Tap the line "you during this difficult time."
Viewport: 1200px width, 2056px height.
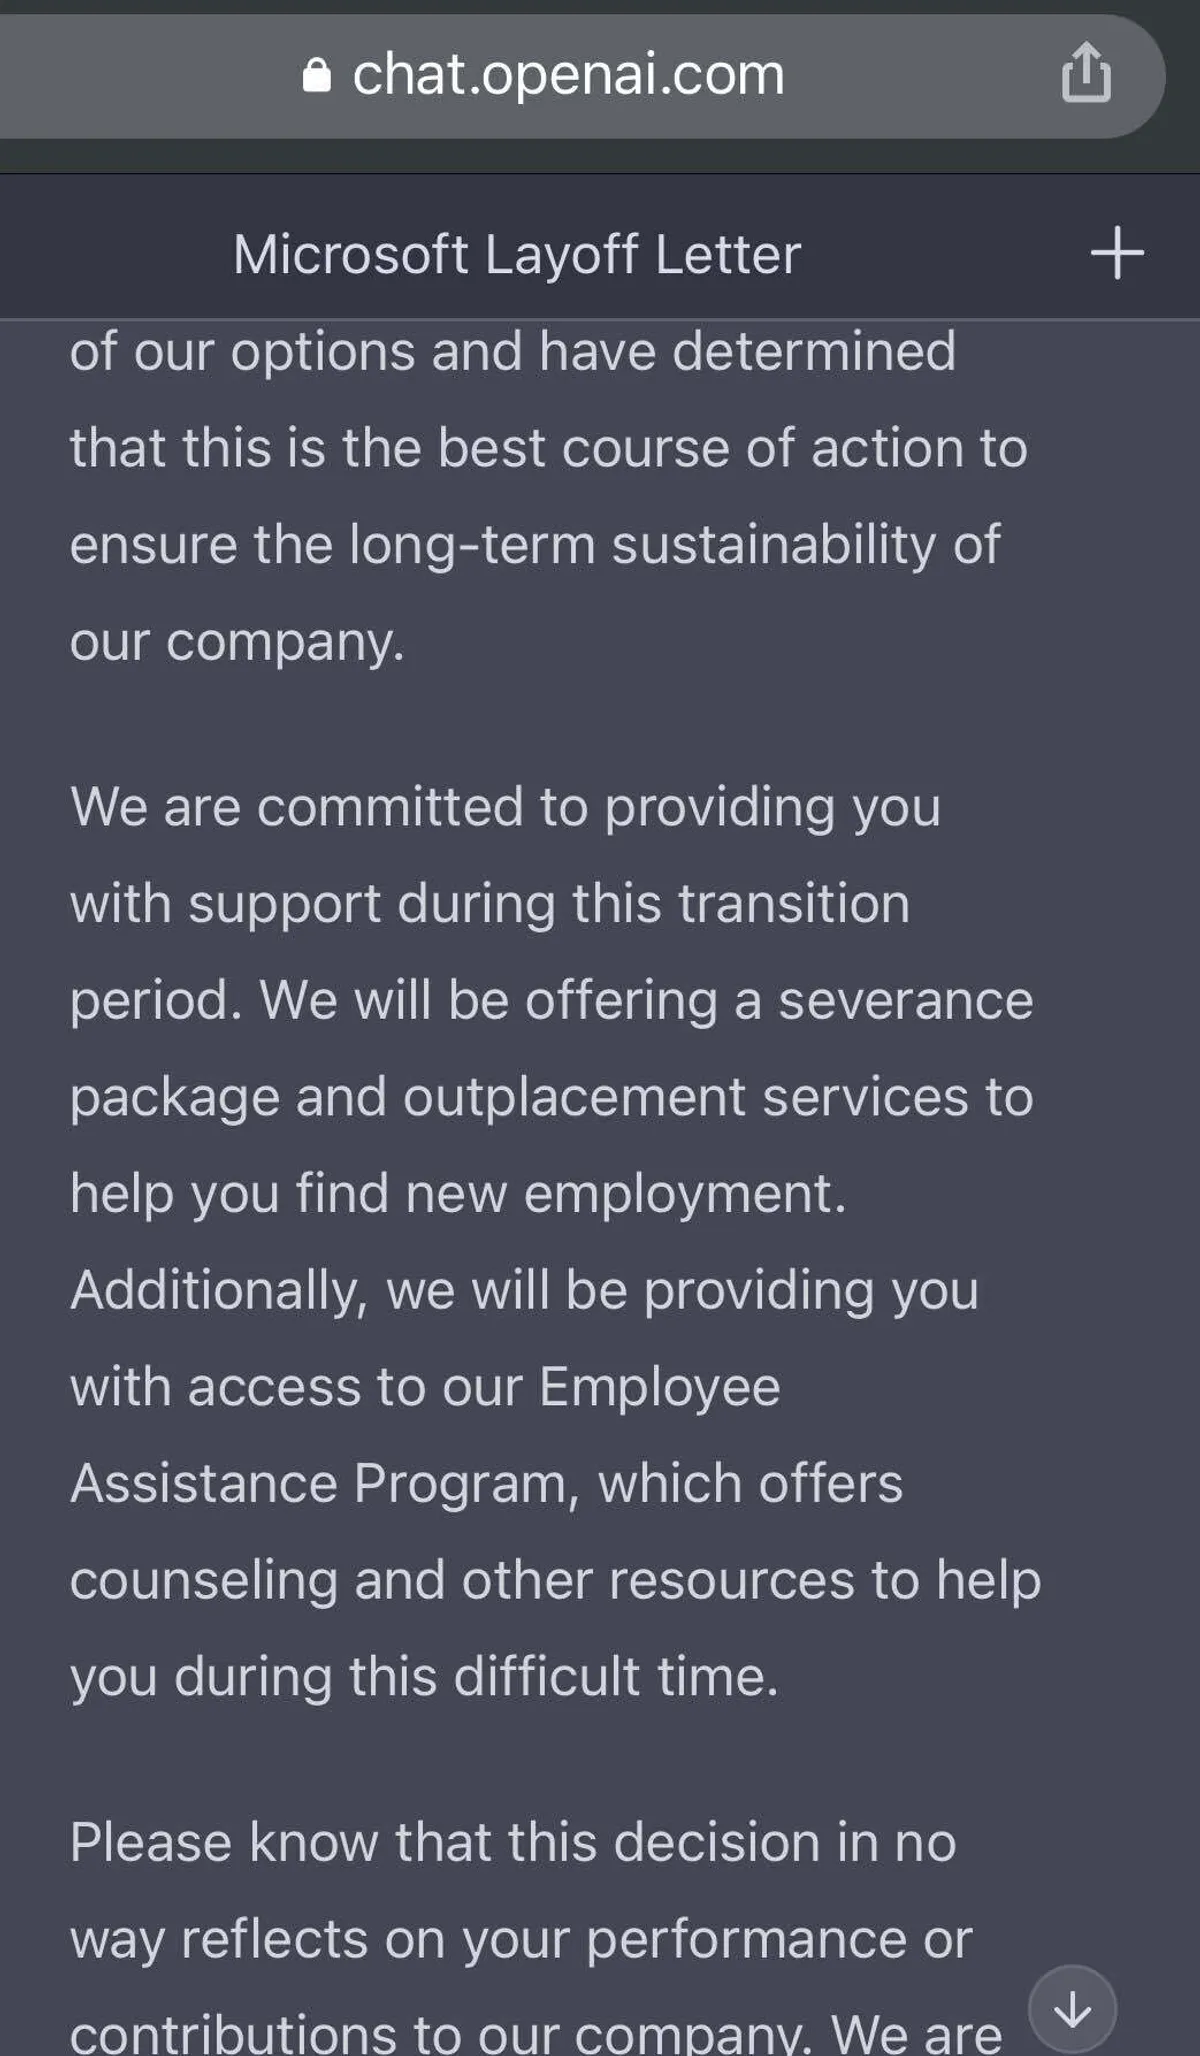click(424, 1677)
